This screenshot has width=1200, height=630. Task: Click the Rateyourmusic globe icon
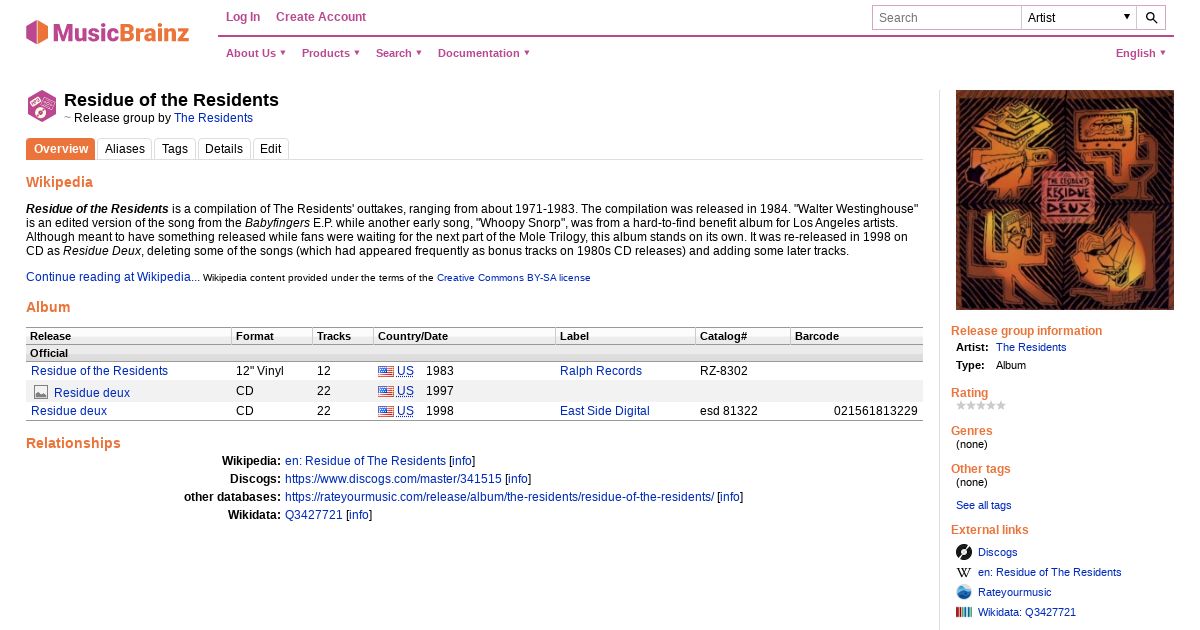click(964, 592)
